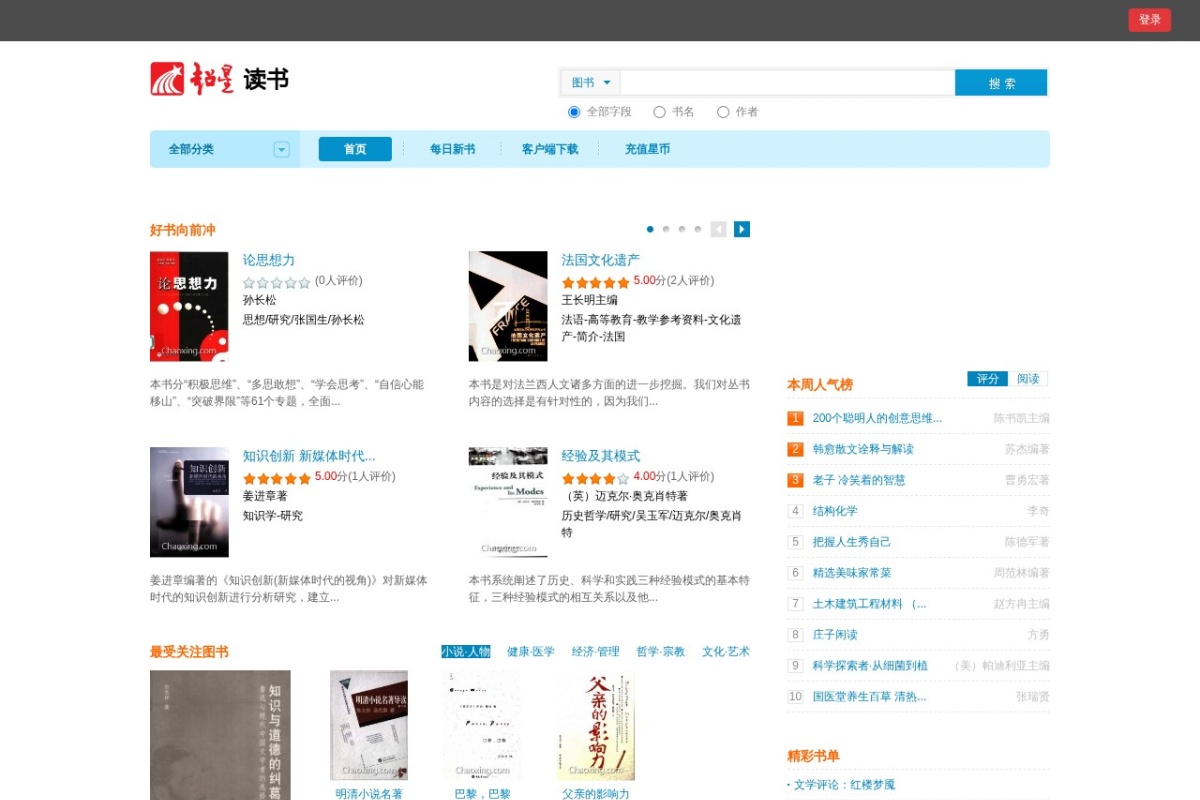Expand the 全部分类 category dropdown arrow
Screen dimensions: 1200x800
coord(282,149)
